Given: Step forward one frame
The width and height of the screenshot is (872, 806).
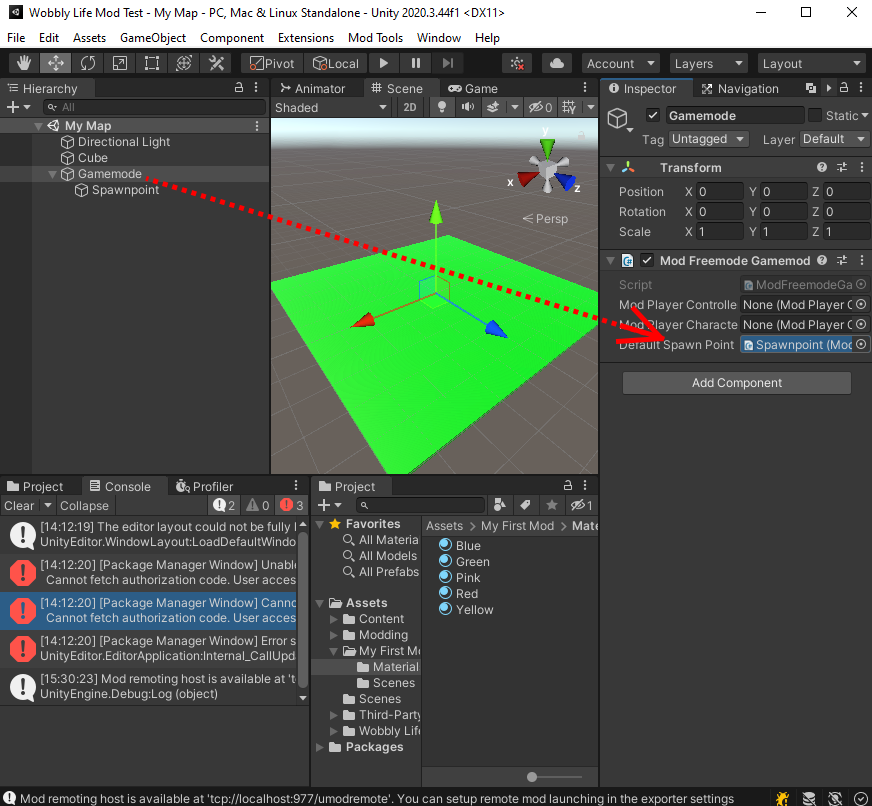Looking at the screenshot, I should tap(448, 63).
